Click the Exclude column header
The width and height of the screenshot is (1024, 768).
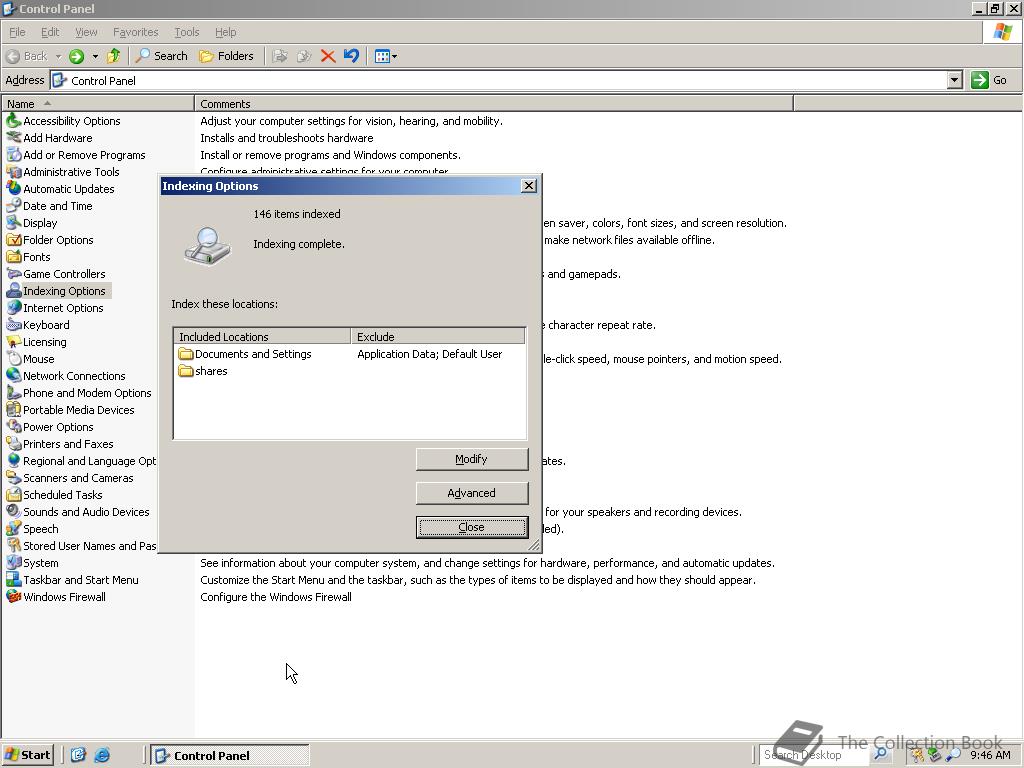pos(438,336)
